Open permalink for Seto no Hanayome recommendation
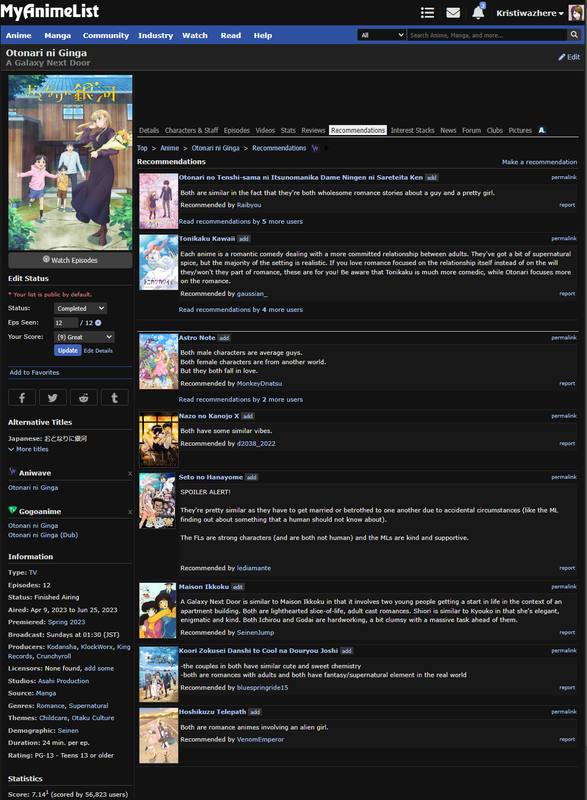This screenshot has width=587, height=800. click(564, 477)
